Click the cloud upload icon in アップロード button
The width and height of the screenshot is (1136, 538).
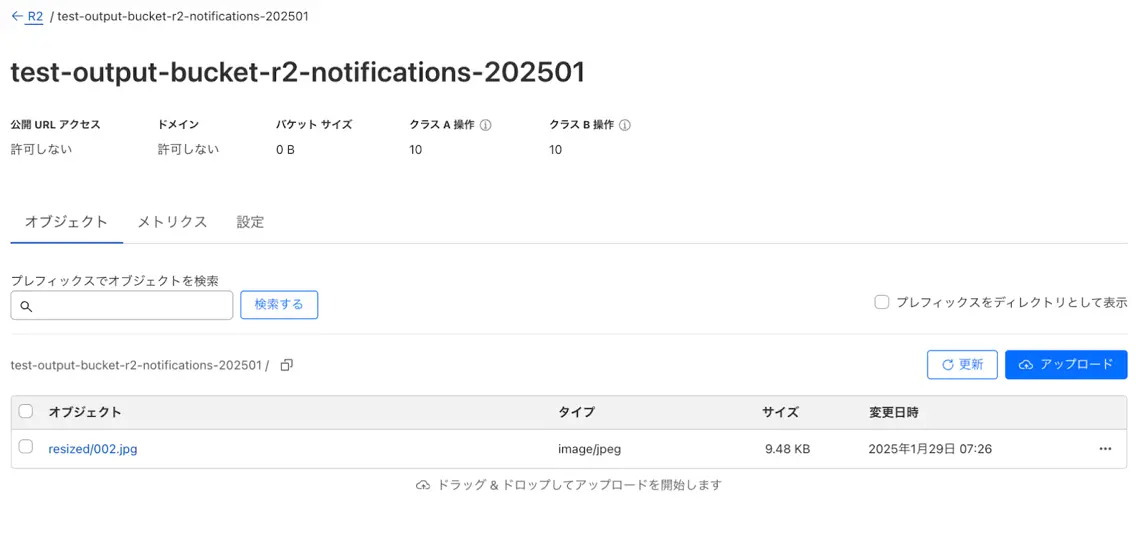pyautogui.click(x=1025, y=365)
